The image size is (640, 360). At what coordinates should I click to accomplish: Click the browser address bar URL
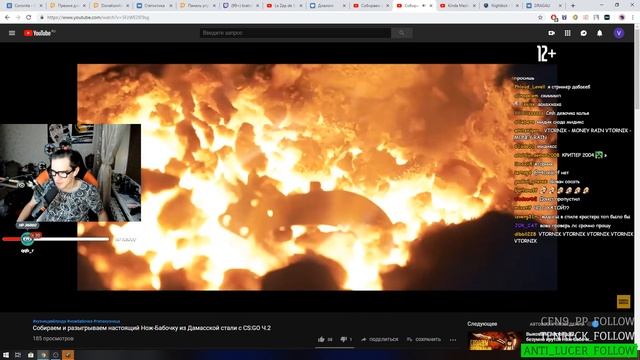(98, 18)
